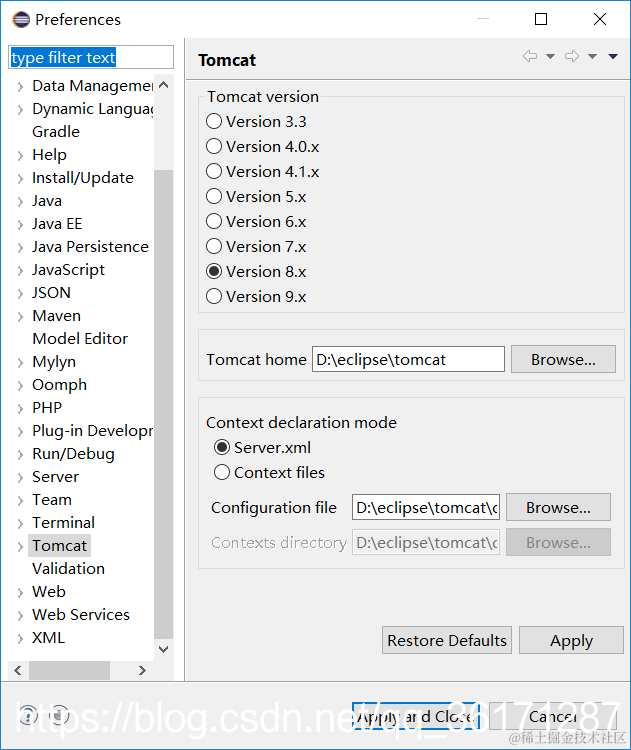
Task: Expand the Web Services node arrow
Action: click(20, 615)
